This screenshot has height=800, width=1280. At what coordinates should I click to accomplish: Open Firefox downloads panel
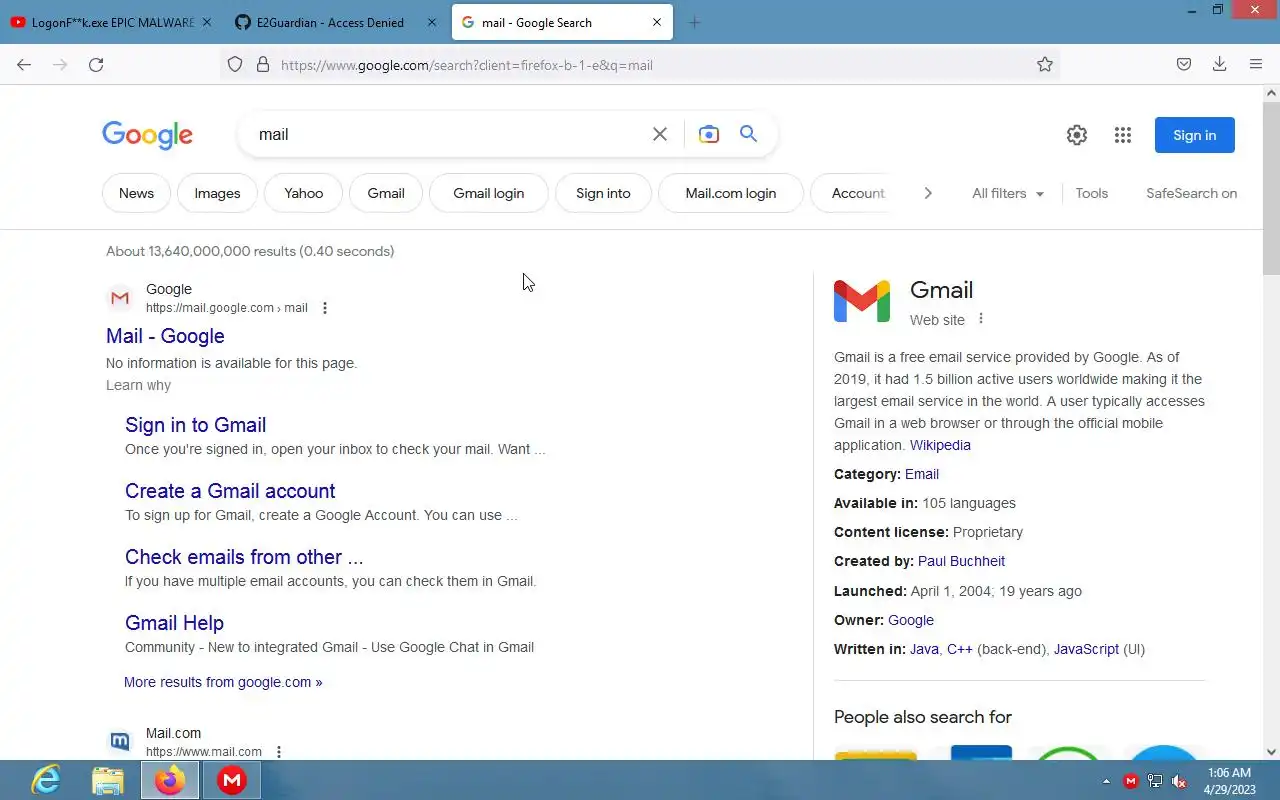[x=1220, y=65]
